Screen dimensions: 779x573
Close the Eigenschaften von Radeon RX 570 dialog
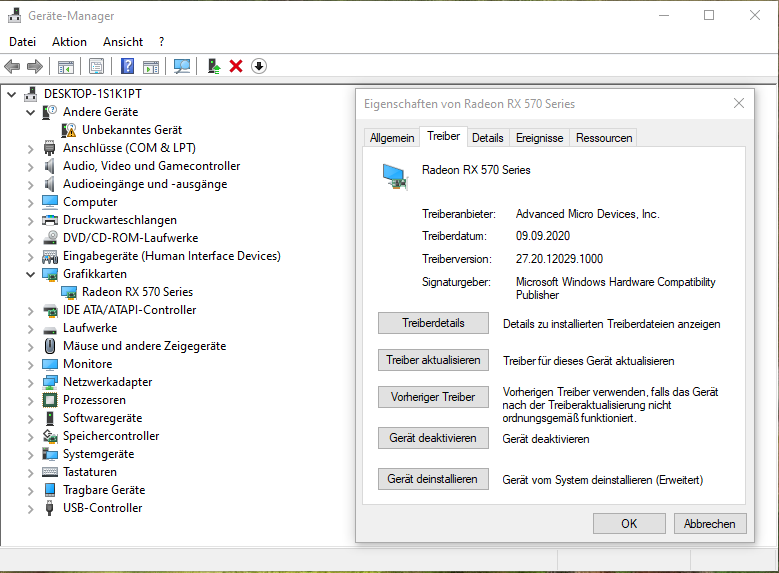(x=739, y=103)
